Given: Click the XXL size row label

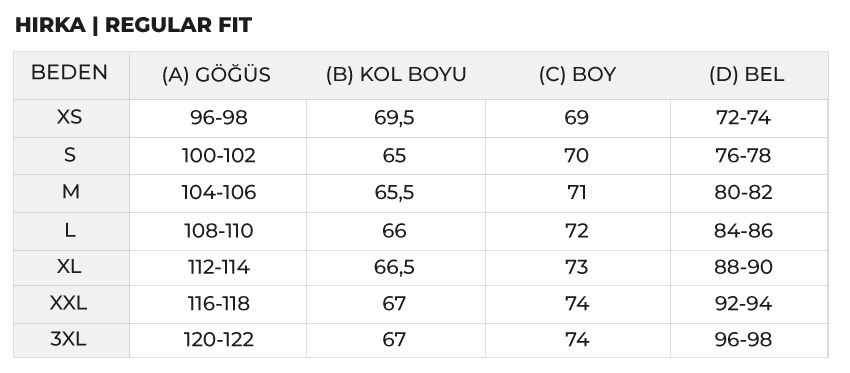Looking at the screenshot, I should (x=68, y=303).
